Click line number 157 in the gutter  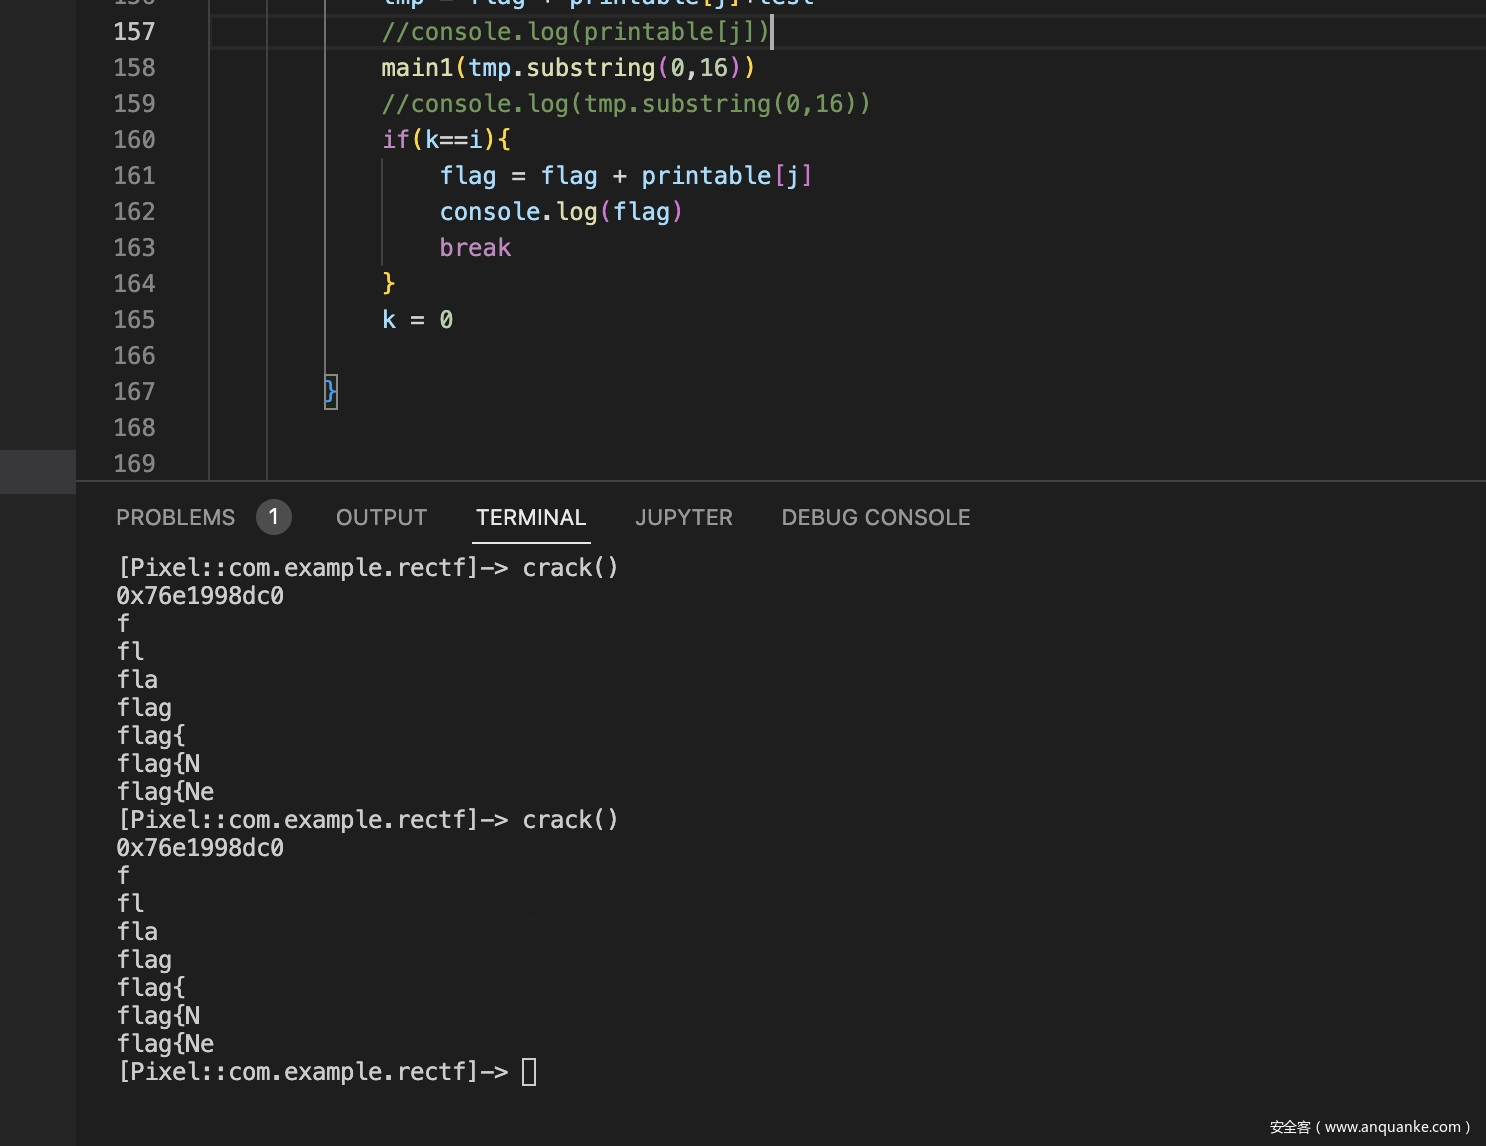134,32
